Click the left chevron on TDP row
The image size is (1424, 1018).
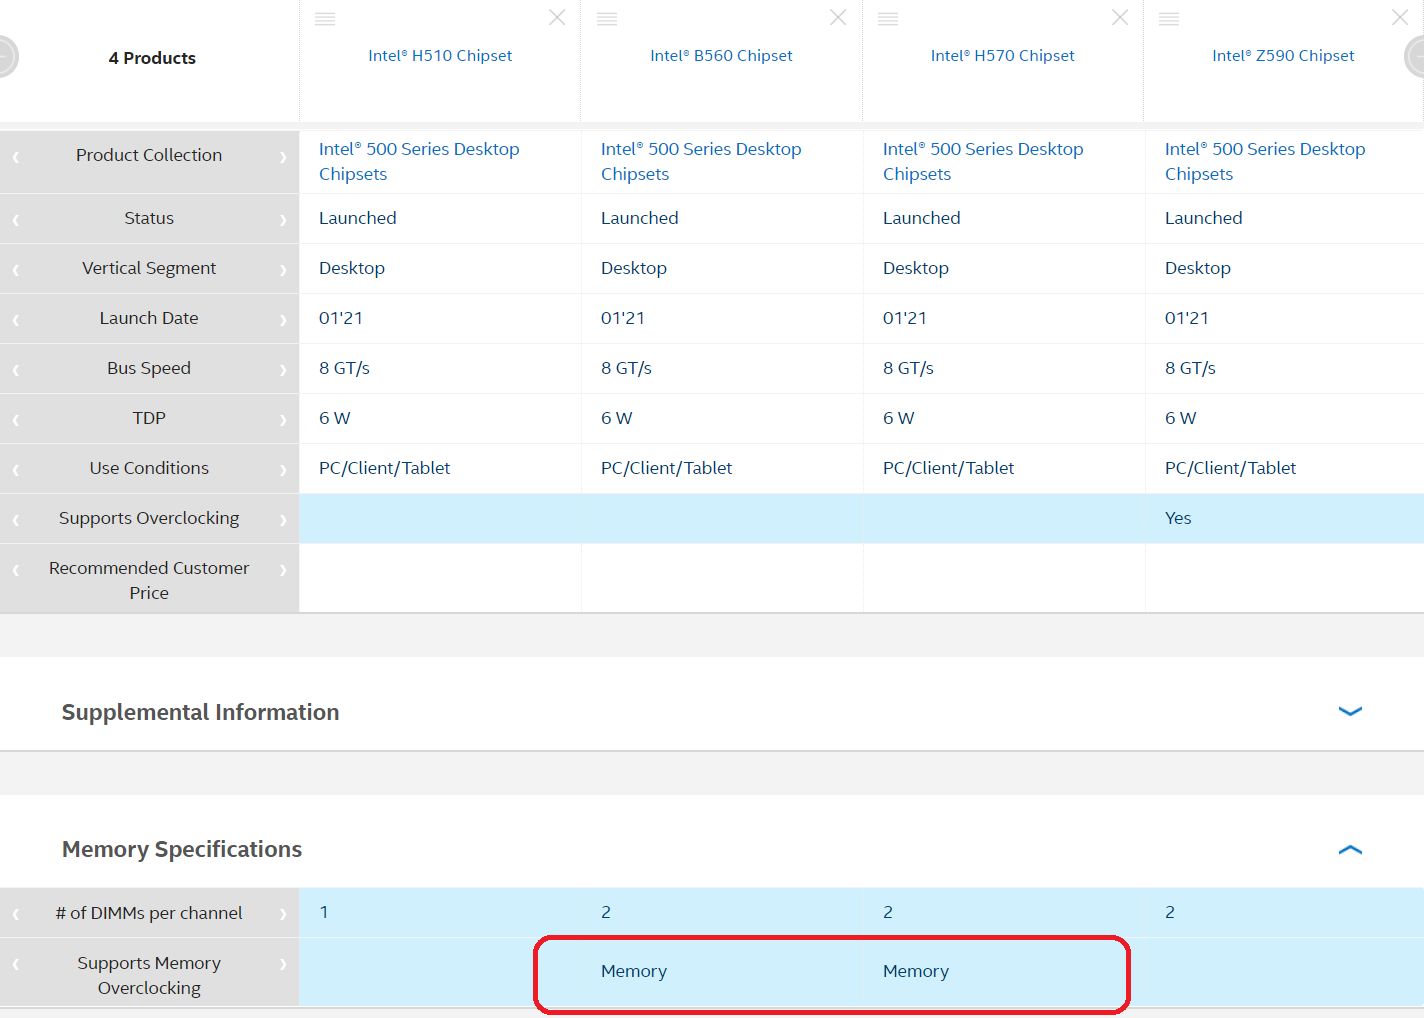click(16, 420)
